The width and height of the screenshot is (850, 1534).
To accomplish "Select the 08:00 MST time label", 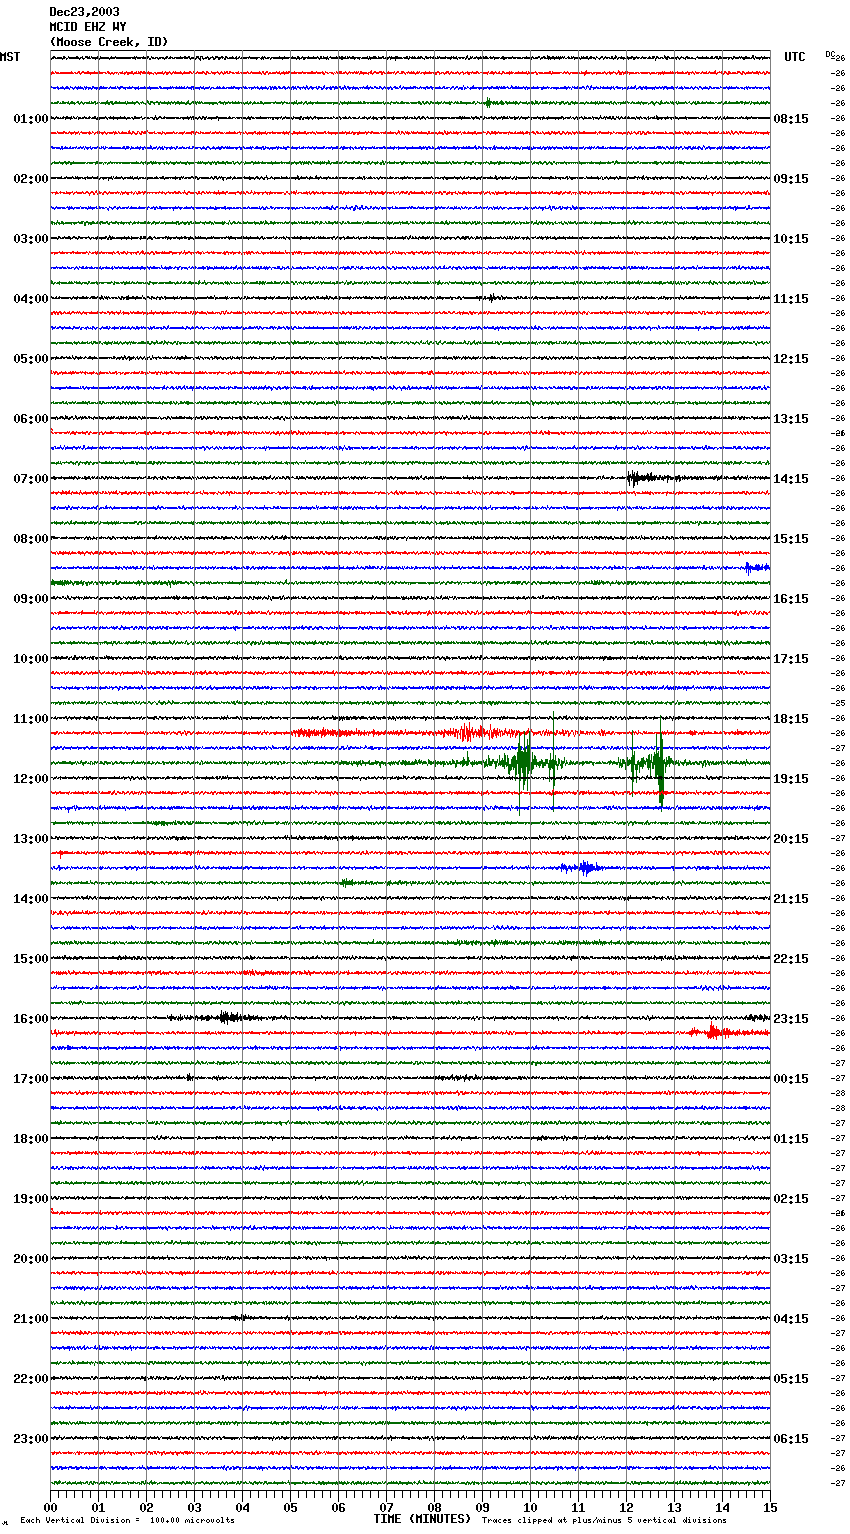I will pos(31,539).
